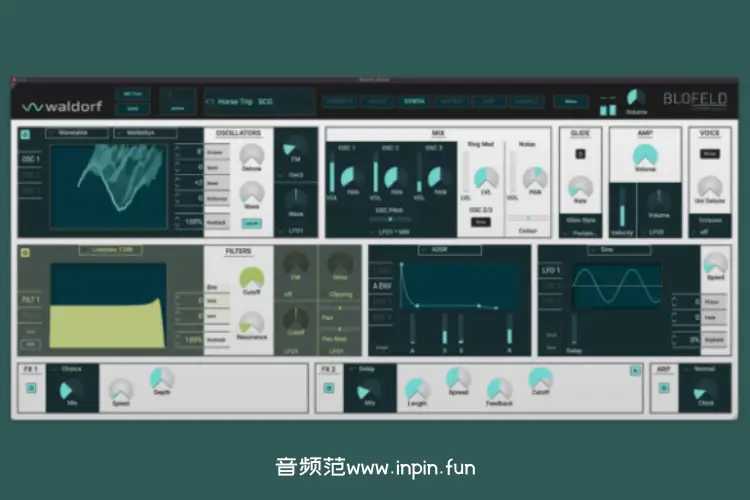Click the Ring Mod LVL knob

point(486,178)
